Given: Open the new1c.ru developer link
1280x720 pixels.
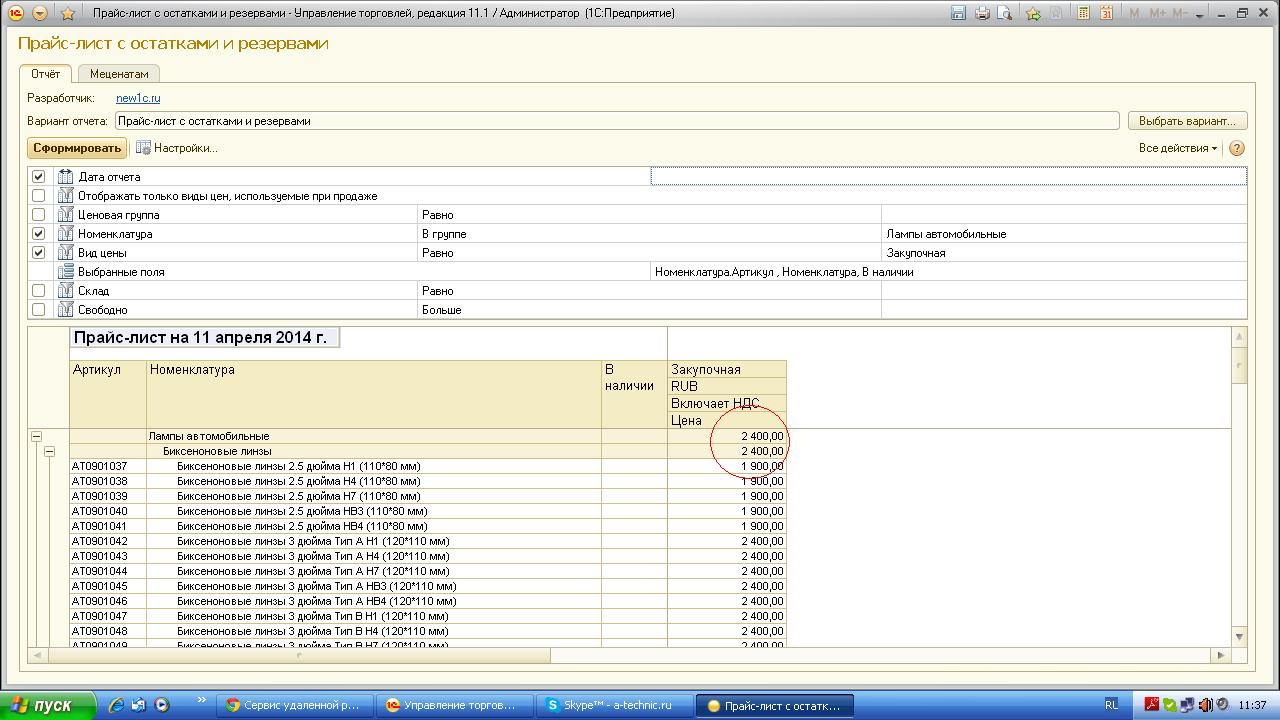Looking at the screenshot, I should 138,98.
